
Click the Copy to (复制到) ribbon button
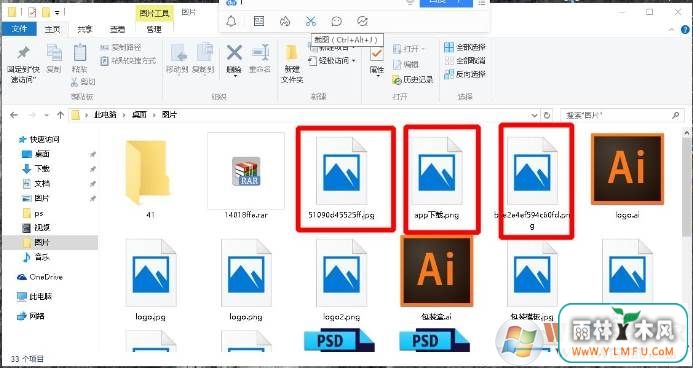click(204, 58)
